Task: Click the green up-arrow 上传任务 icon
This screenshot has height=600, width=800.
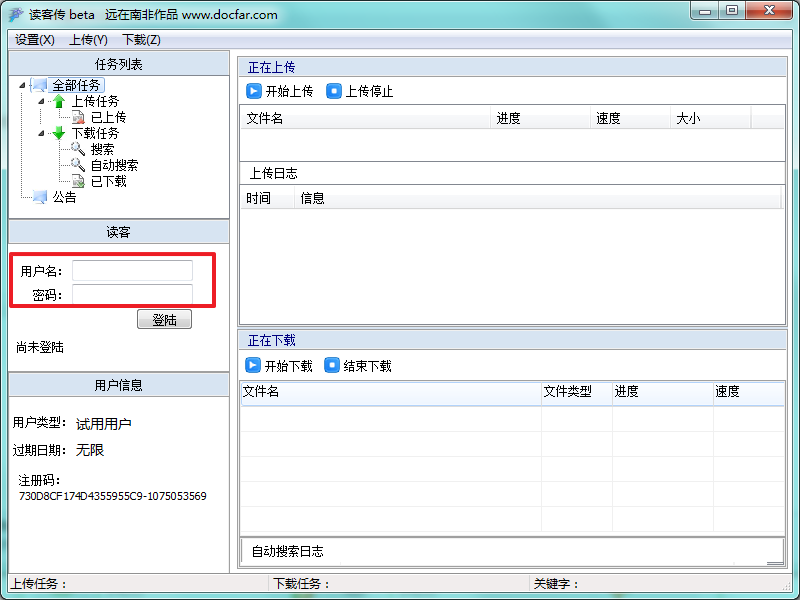Action: coord(59,102)
